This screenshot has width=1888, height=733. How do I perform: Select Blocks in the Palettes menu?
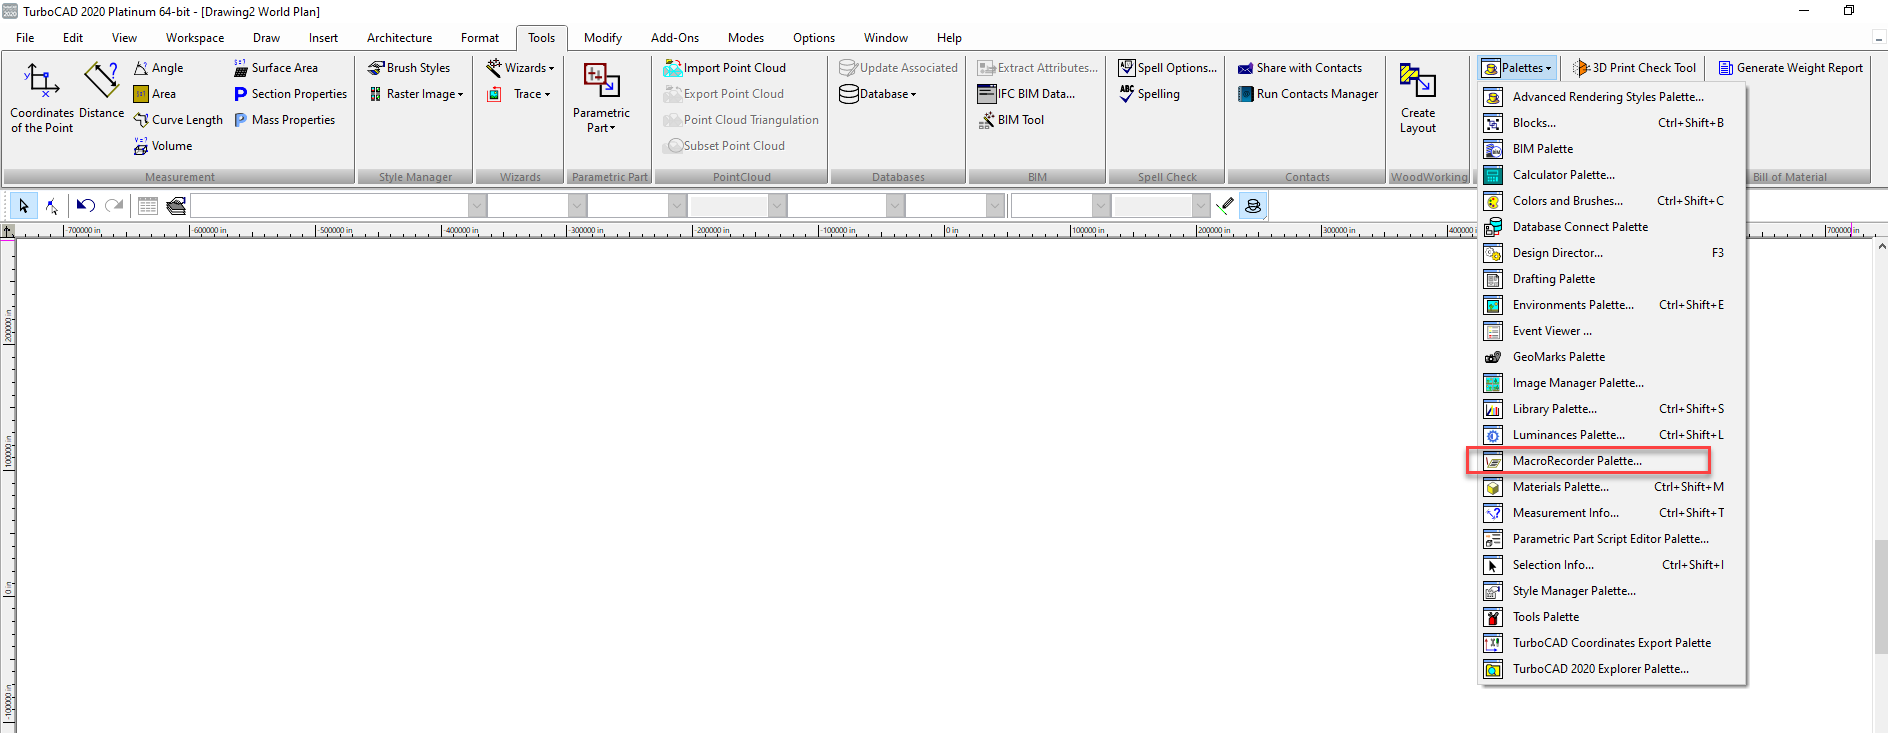[1612, 123]
